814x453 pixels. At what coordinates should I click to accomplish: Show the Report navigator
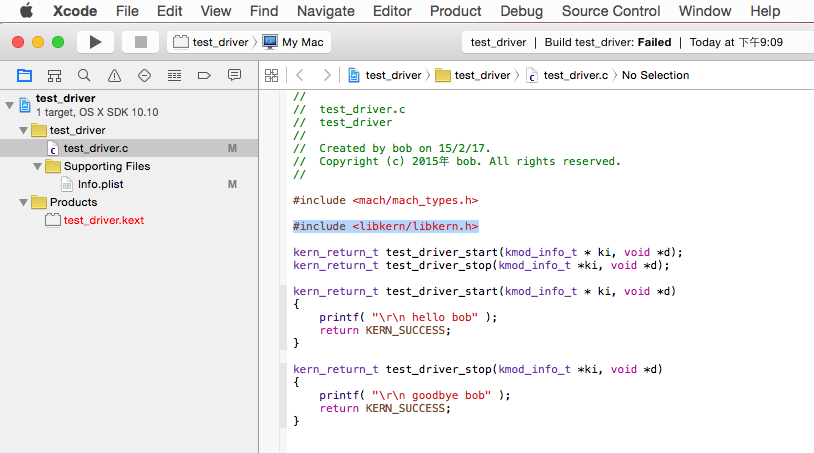[234, 76]
